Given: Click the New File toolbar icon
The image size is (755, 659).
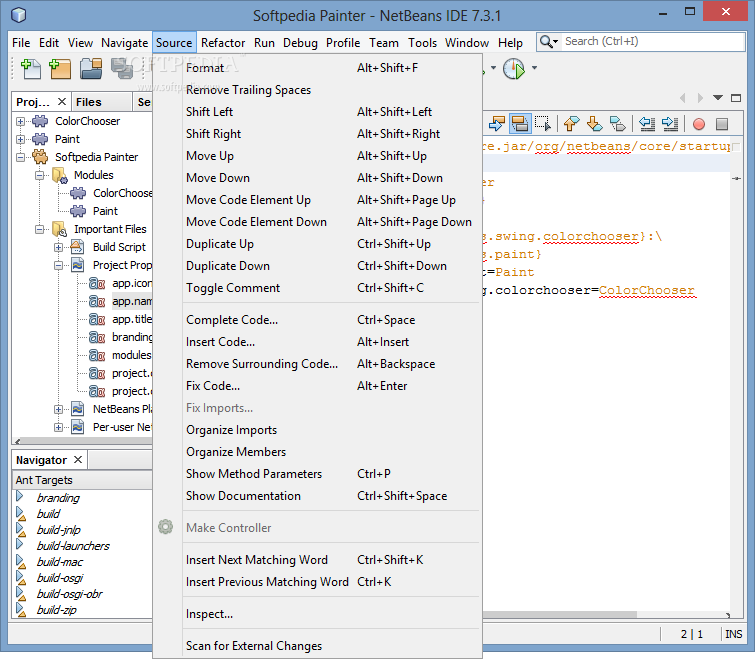Looking at the screenshot, I should tap(31, 68).
